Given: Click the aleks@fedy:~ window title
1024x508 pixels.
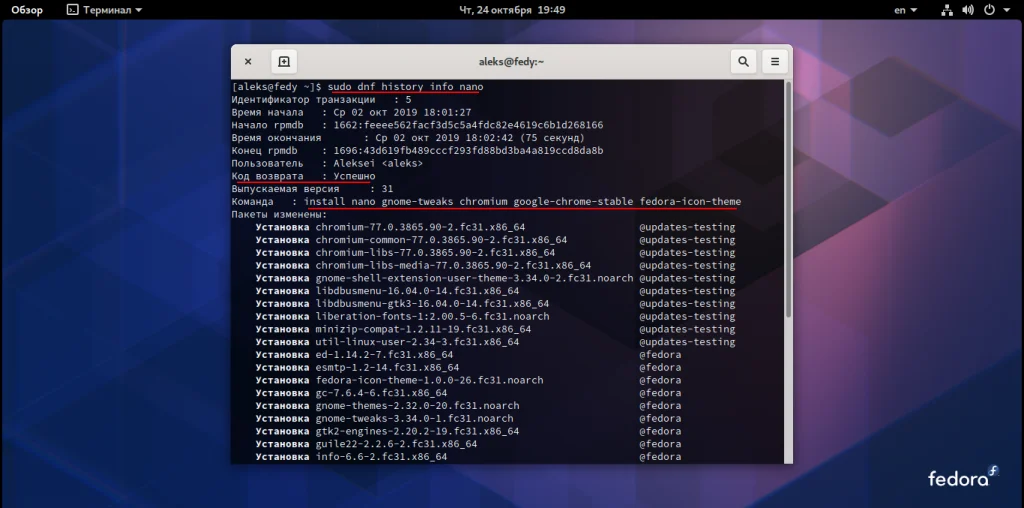Looking at the screenshot, I should pos(511,61).
